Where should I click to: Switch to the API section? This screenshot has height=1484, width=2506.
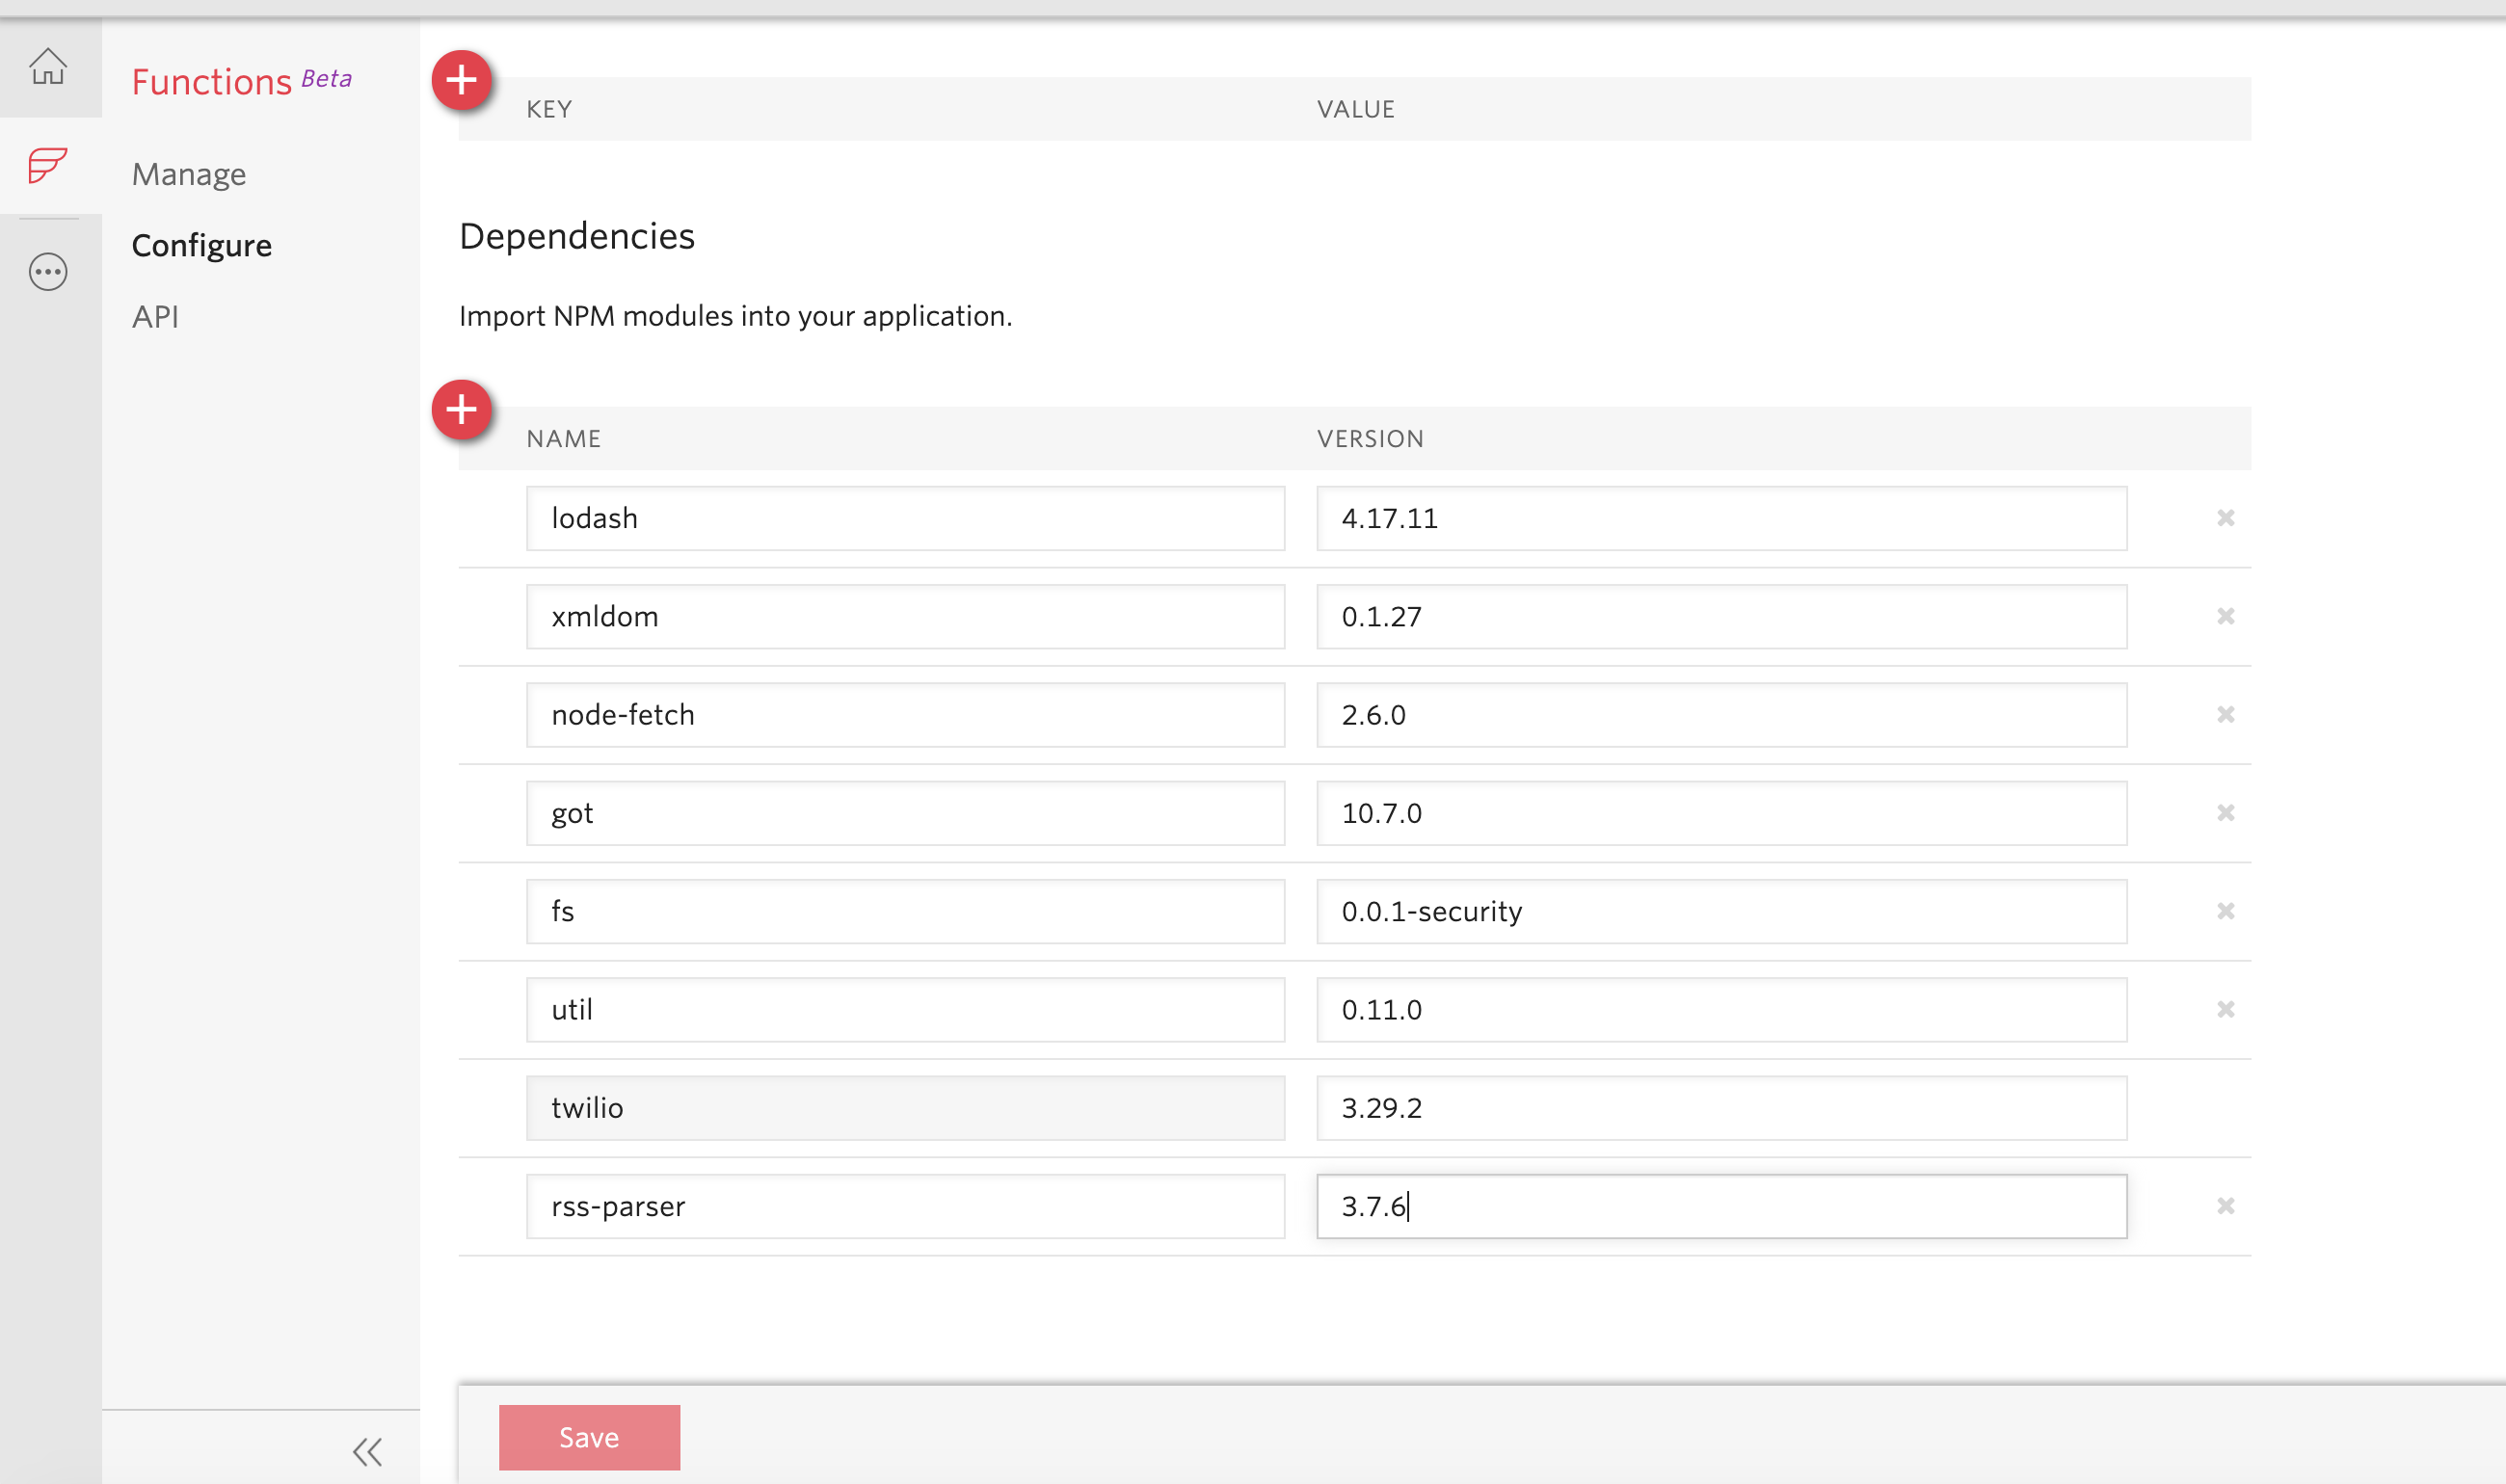(x=156, y=317)
